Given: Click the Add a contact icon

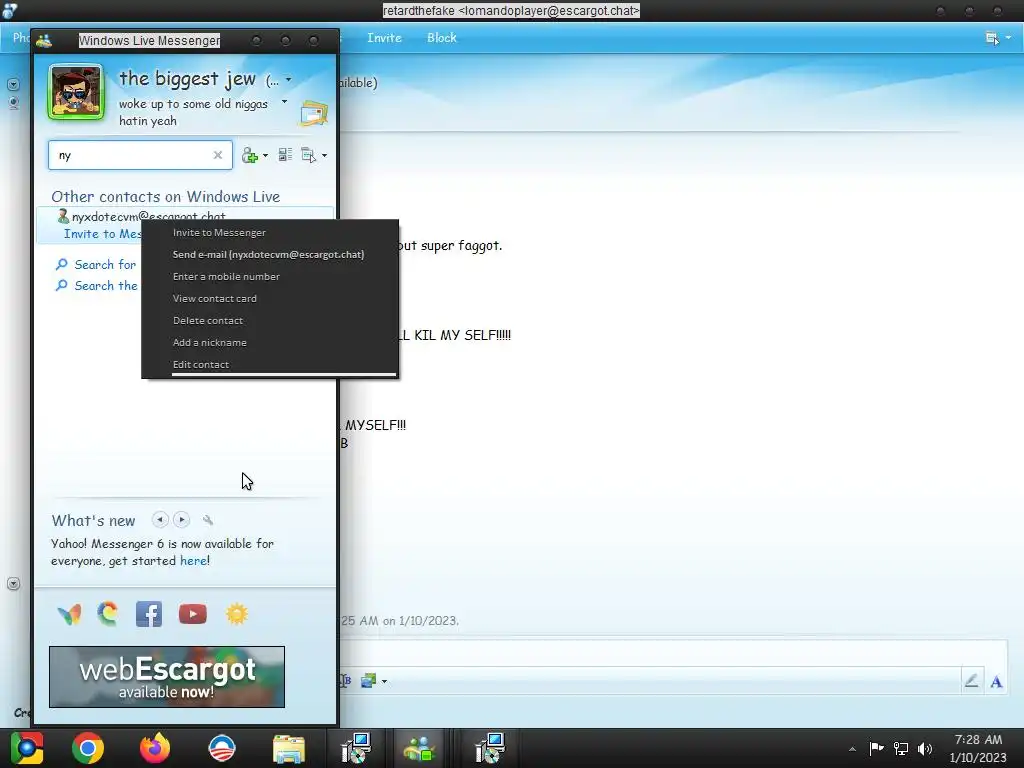Looking at the screenshot, I should pos(249,155).
